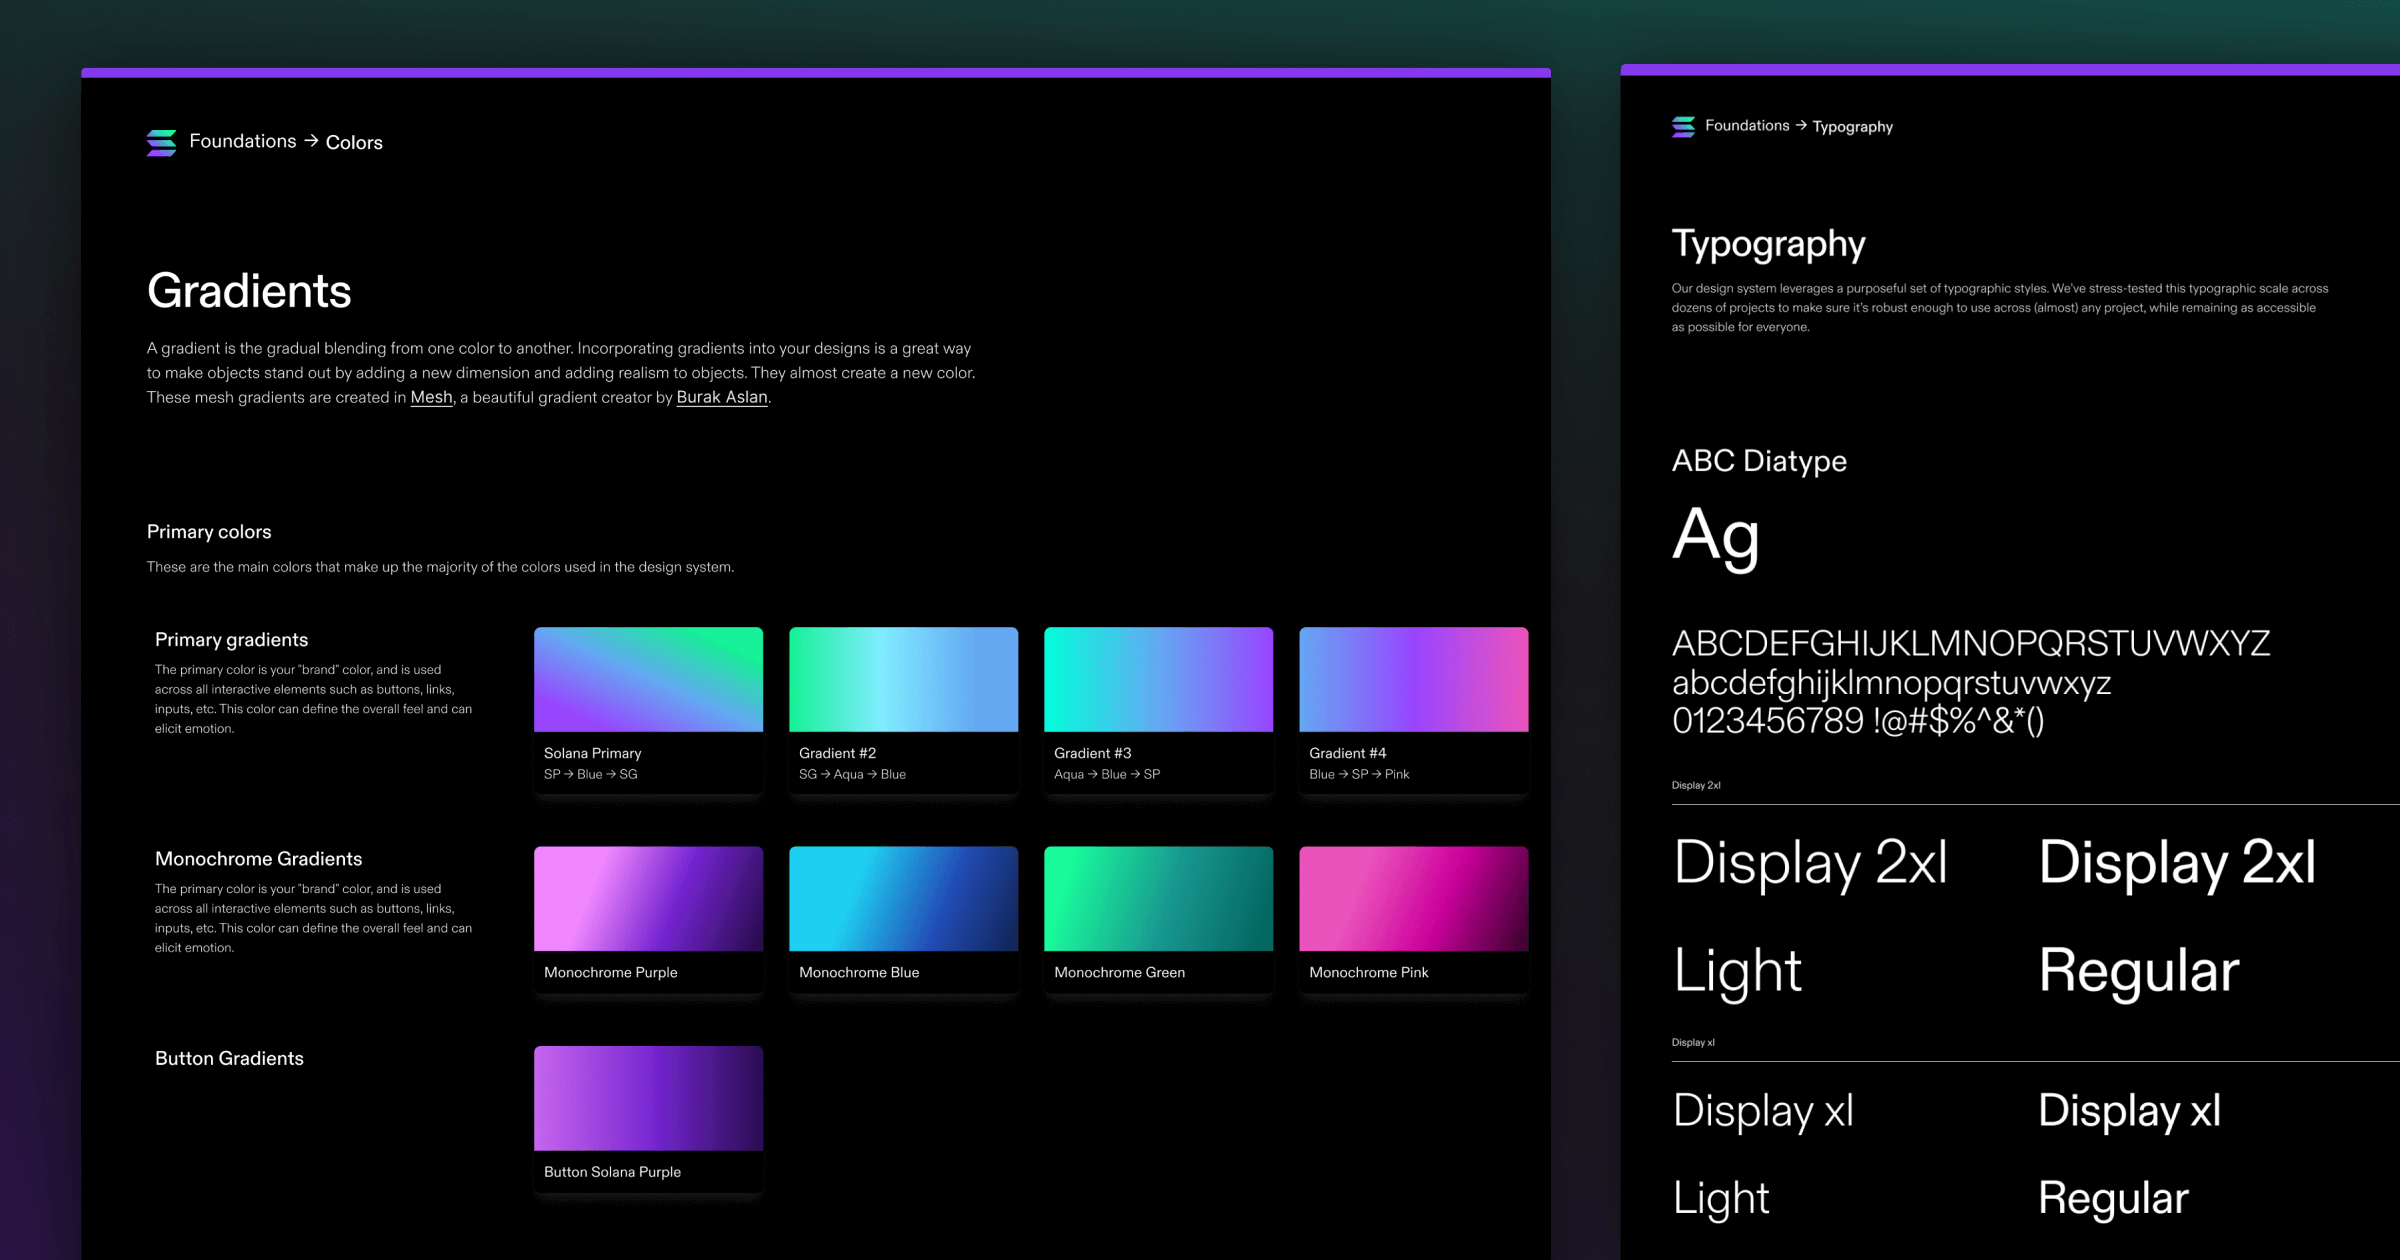Click the Solana logo on the Typography page

pos(1682,126)
